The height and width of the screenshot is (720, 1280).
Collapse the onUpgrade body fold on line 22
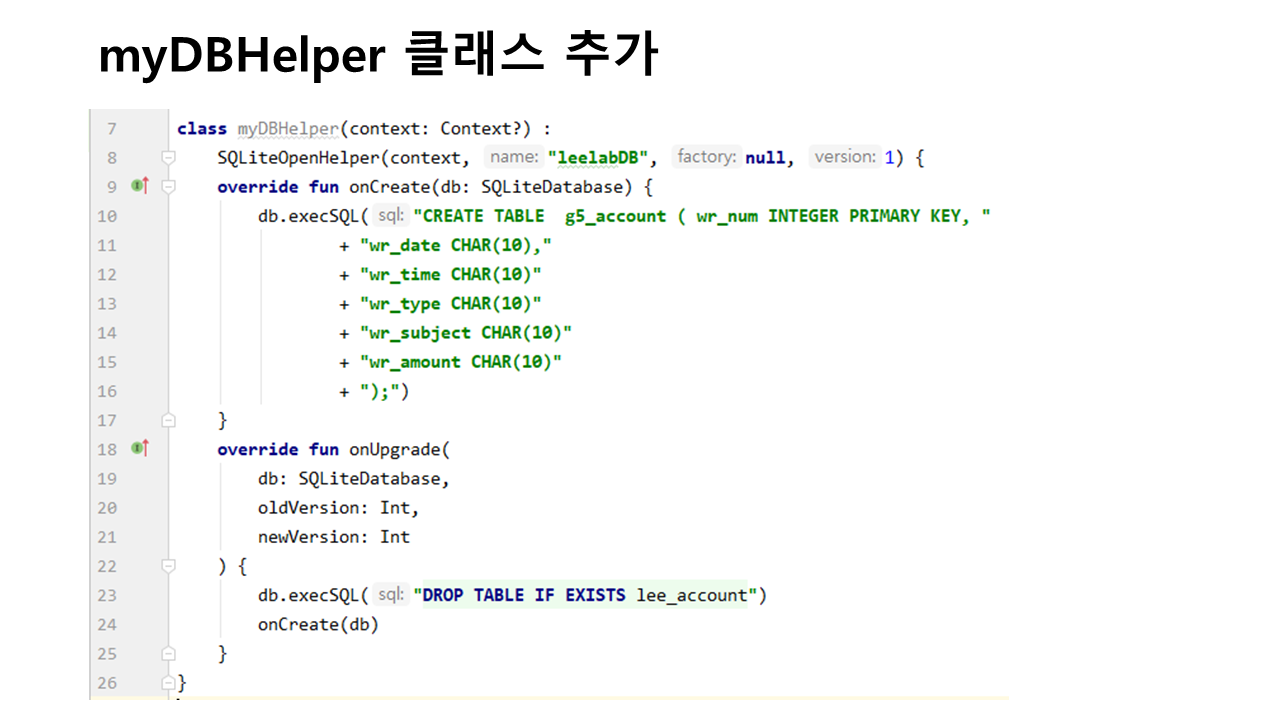pyautogui.click(x=168, y=566)
